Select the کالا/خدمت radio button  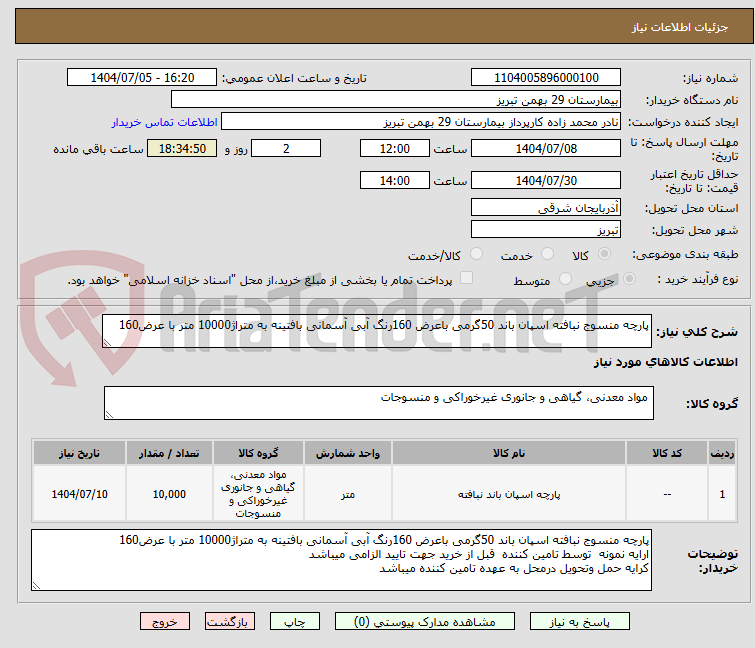[x=476, y=254]
